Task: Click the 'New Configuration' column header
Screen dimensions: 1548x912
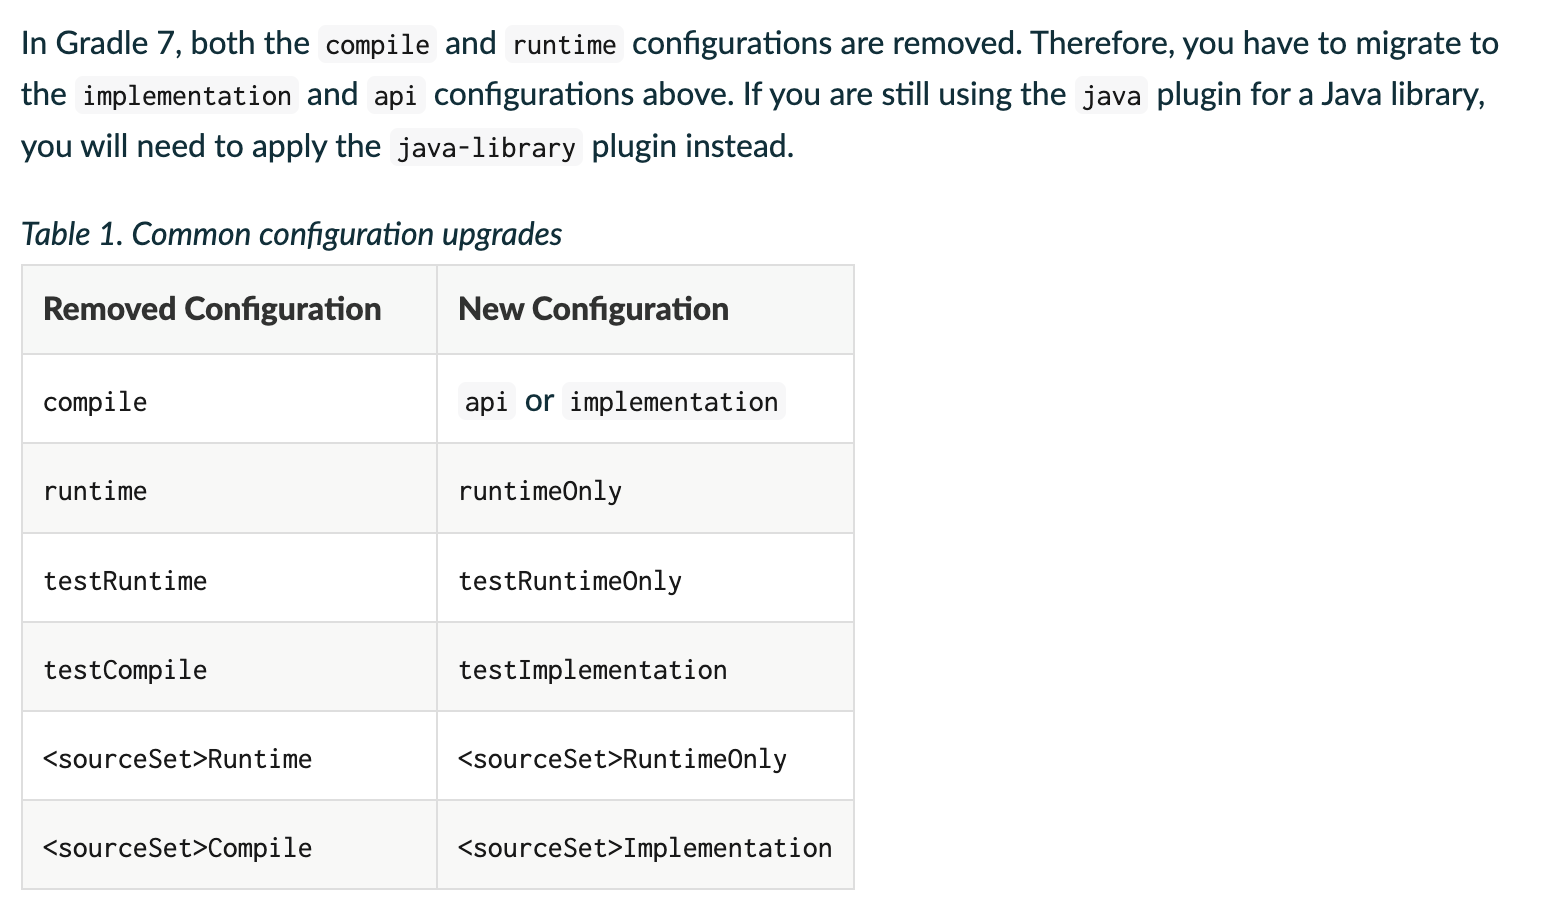Action: [645, 310]
